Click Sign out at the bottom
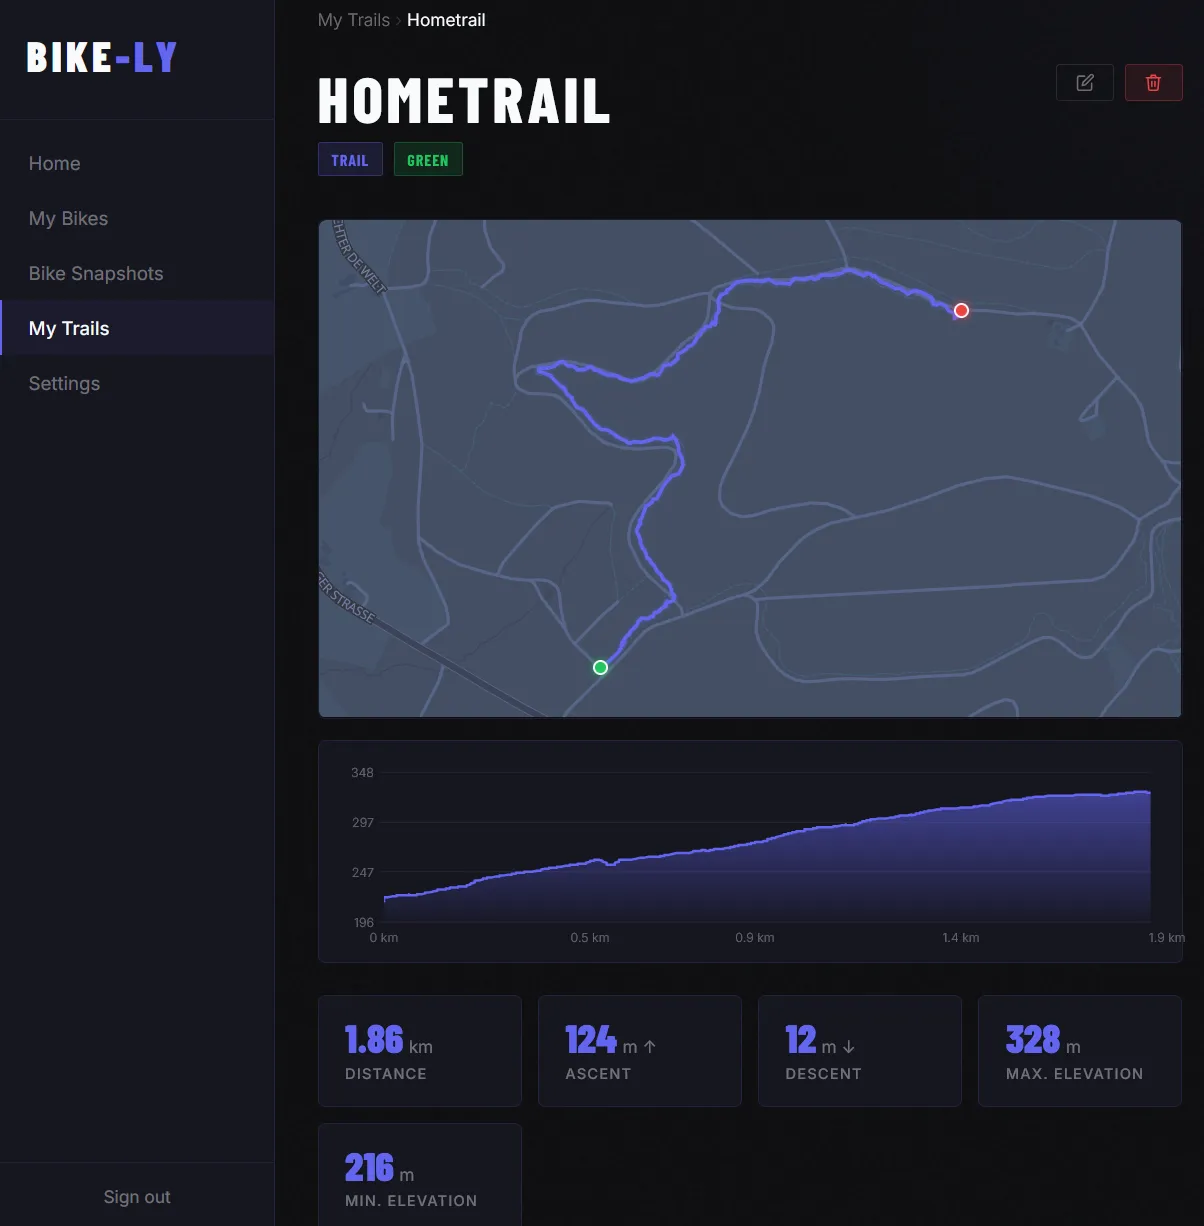This screenshot has height=1226, width=1204. coord(137,1196)
